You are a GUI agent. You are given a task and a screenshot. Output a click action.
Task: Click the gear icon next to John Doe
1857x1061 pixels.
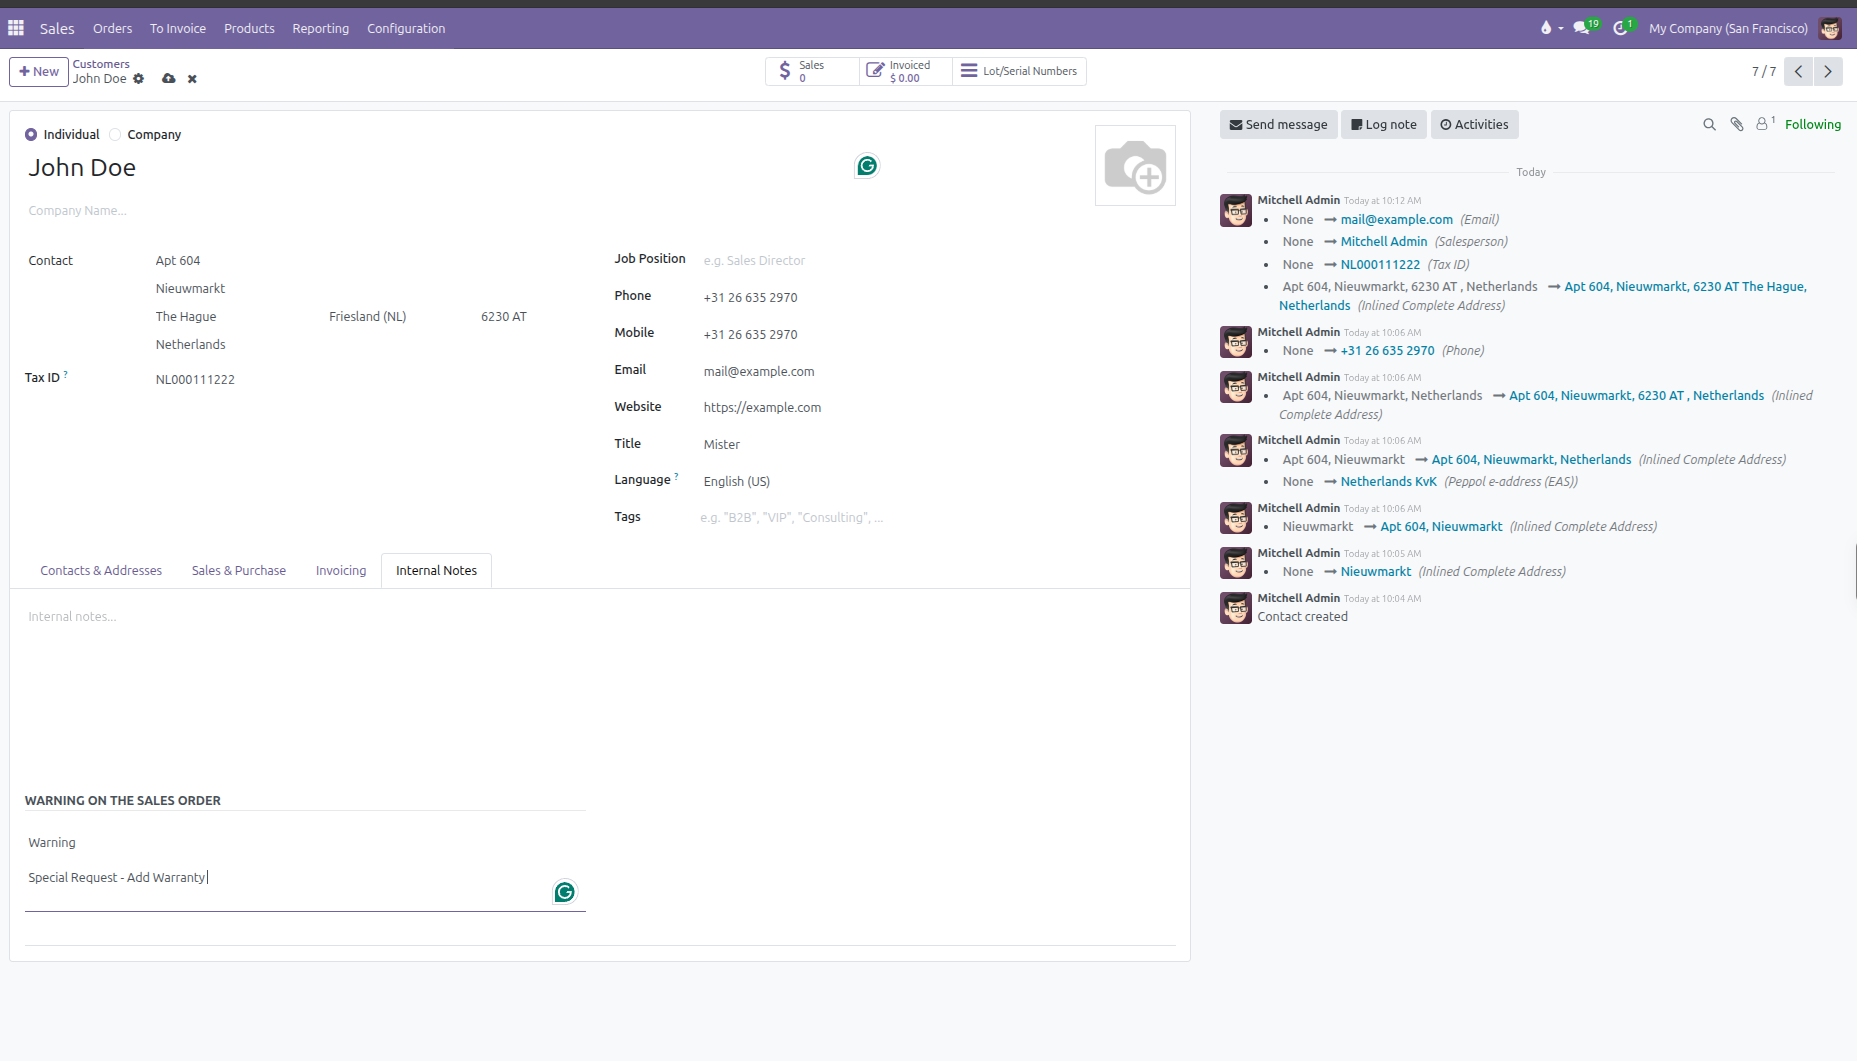coord(139,79)
